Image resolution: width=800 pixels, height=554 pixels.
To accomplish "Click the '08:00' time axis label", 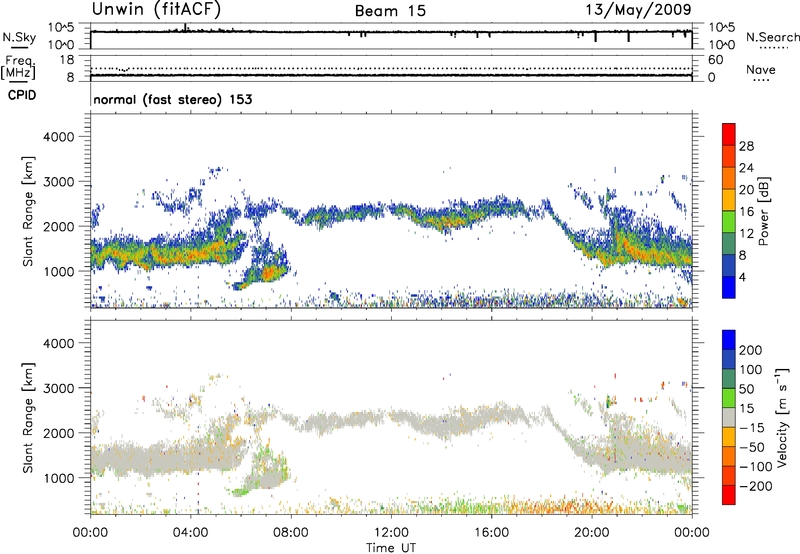I will (x=291, y=532).
